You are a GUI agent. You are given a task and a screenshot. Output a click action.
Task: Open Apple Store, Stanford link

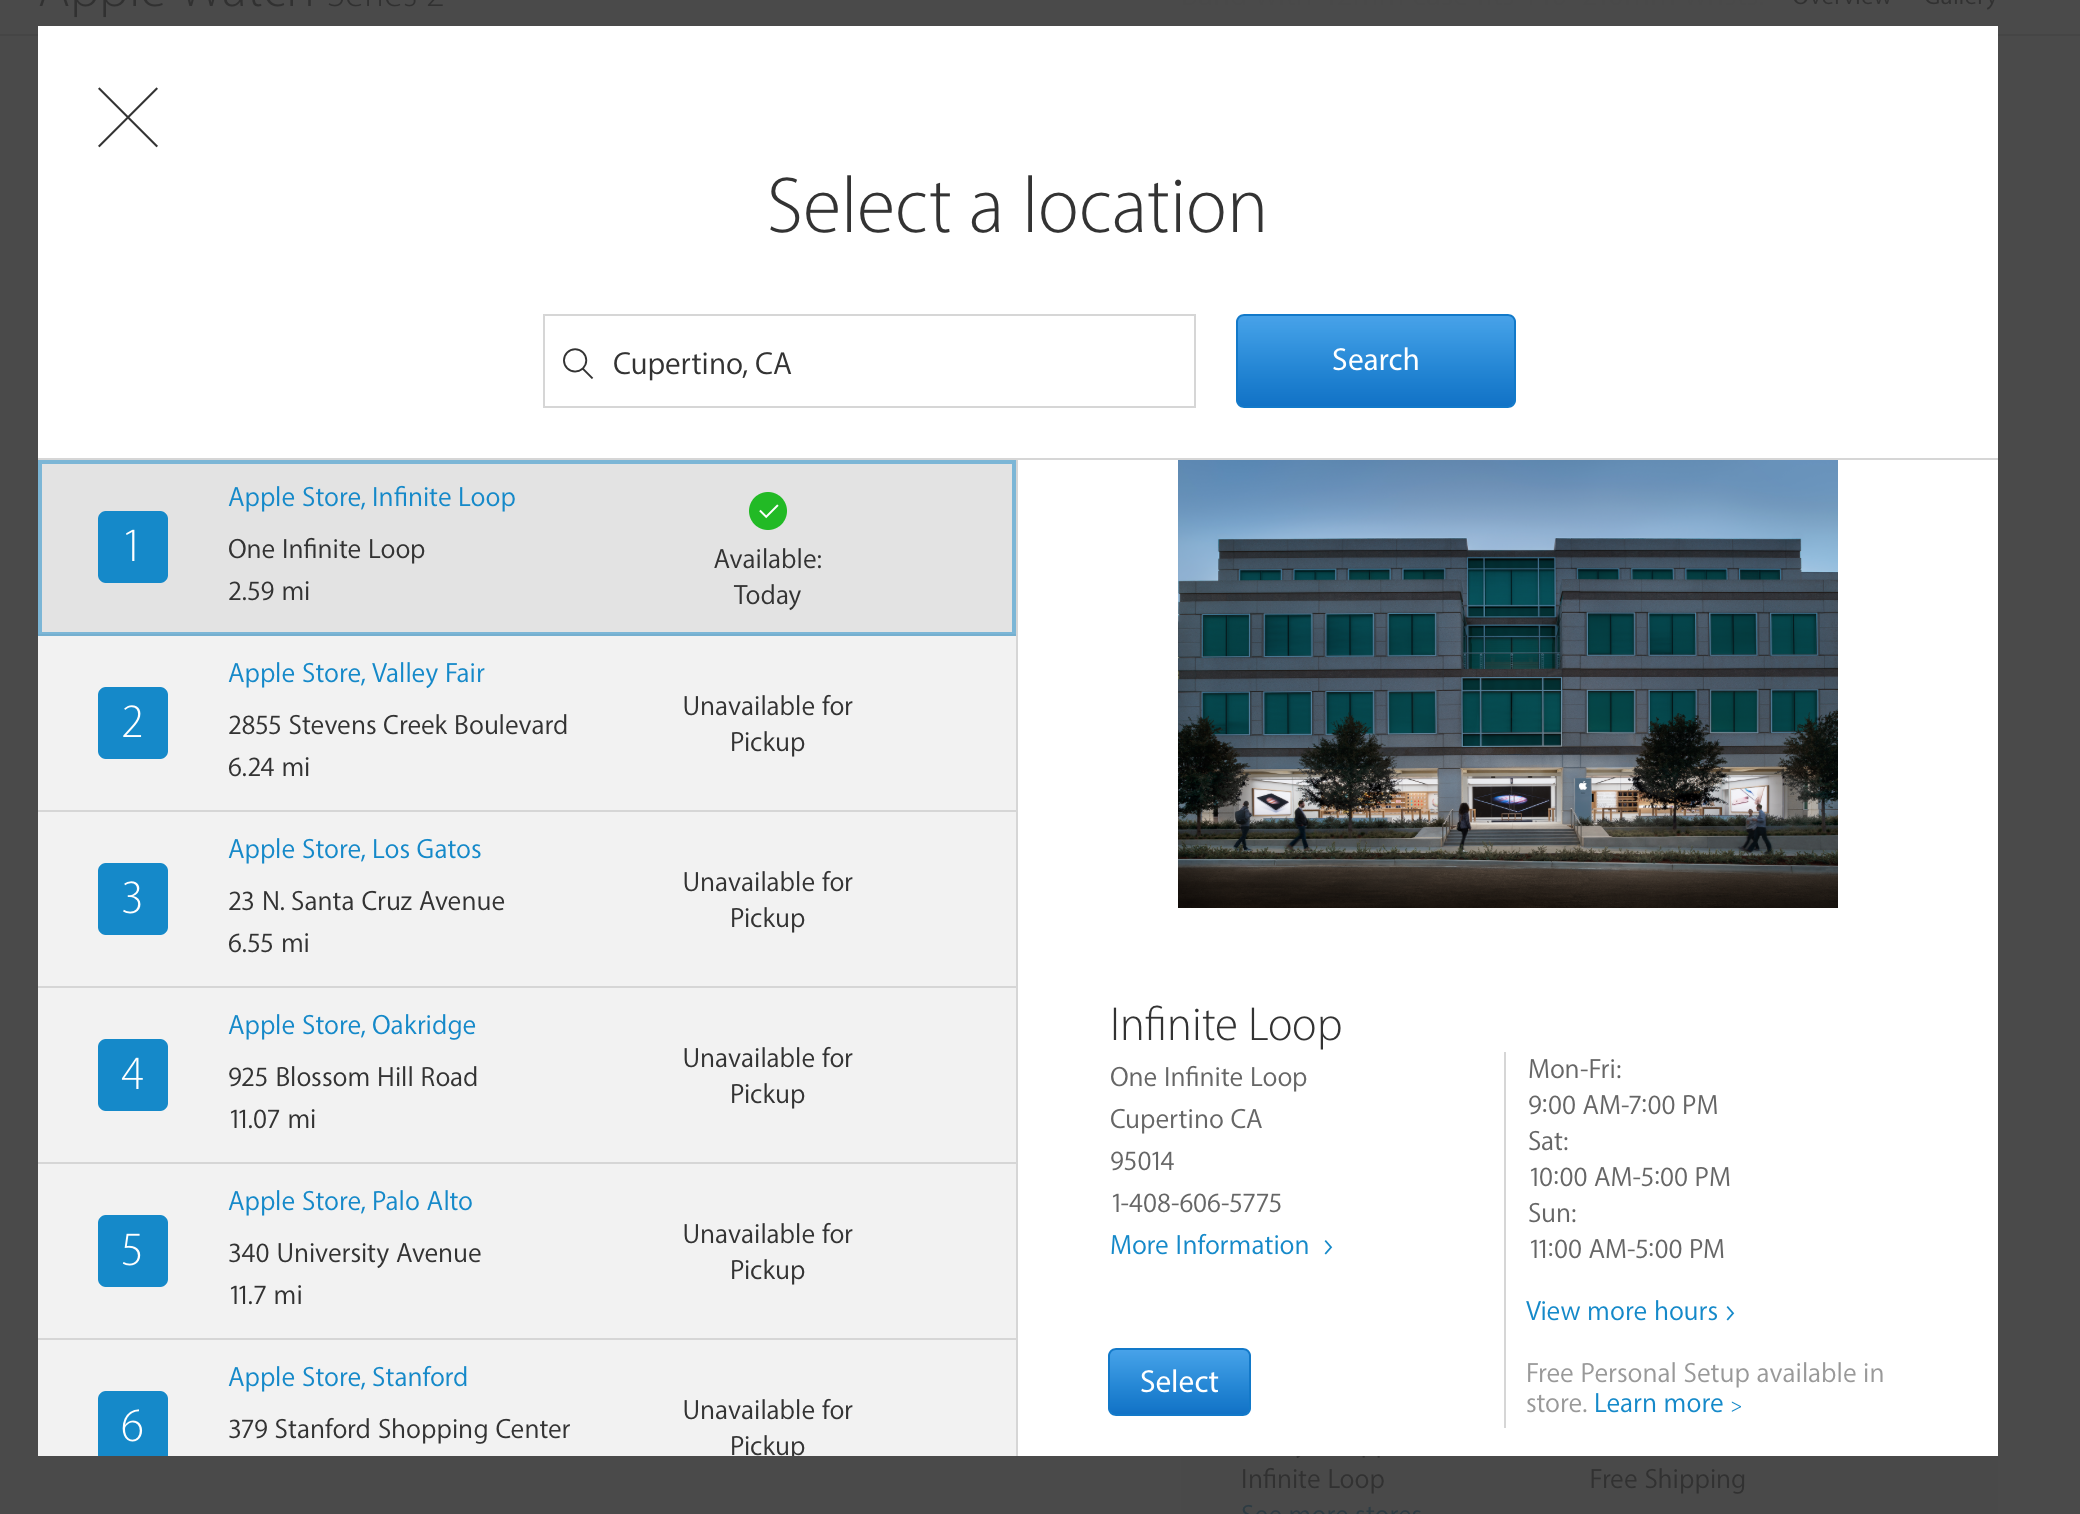pyautogui.click(x=348, y=1377)
